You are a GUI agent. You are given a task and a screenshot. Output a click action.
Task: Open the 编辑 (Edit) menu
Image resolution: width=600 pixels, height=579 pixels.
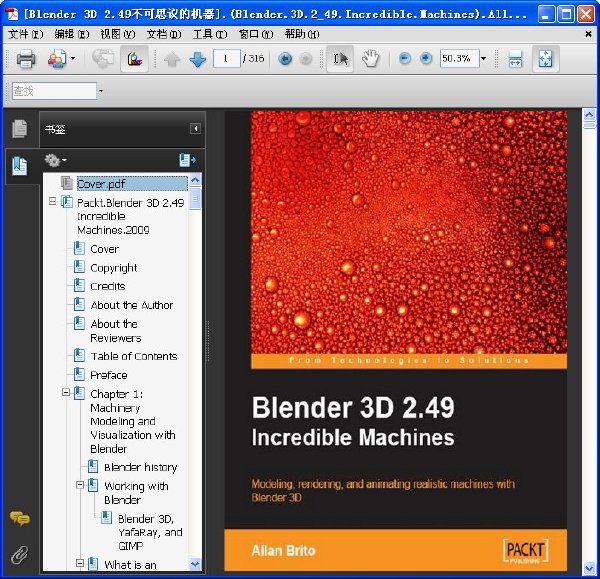pyautogui.click(x=72, y=34)
